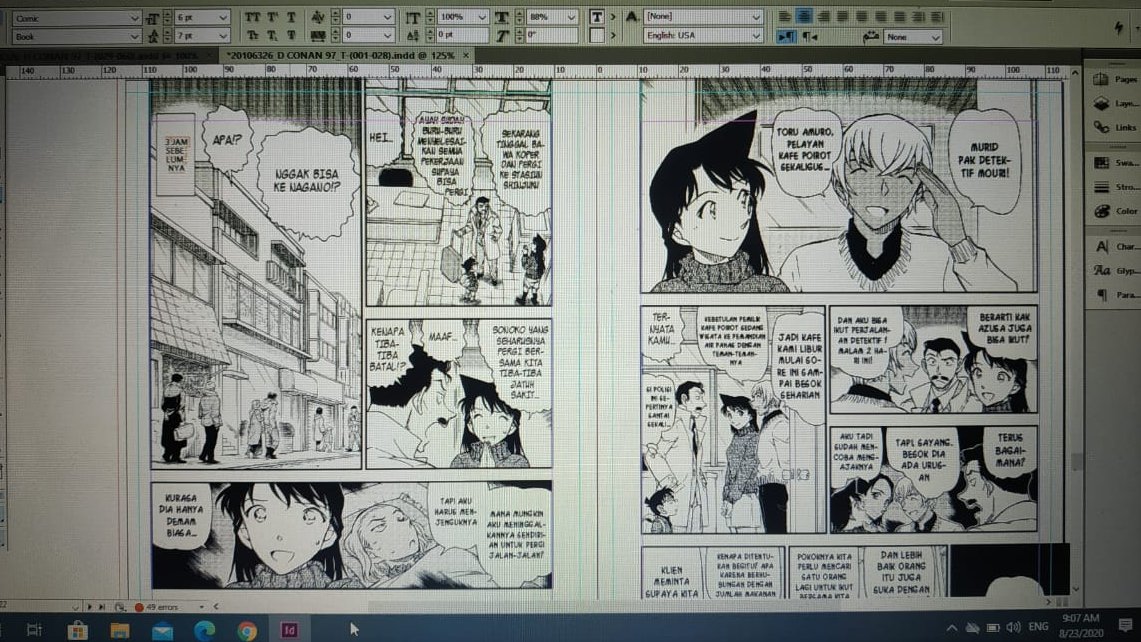Viewport: 1141px width, 642px height.
Task: Open language dropdown showing English: USA
Action: 703,35
